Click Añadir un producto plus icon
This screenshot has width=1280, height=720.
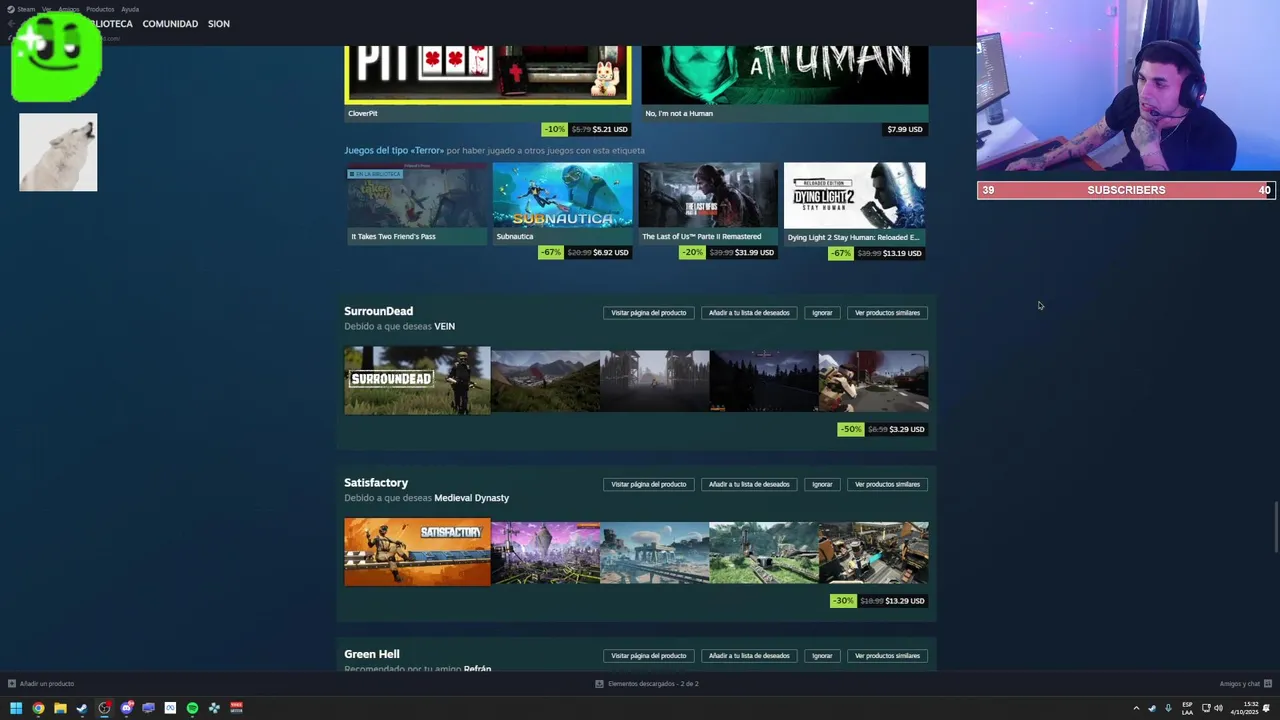[11, 684]
